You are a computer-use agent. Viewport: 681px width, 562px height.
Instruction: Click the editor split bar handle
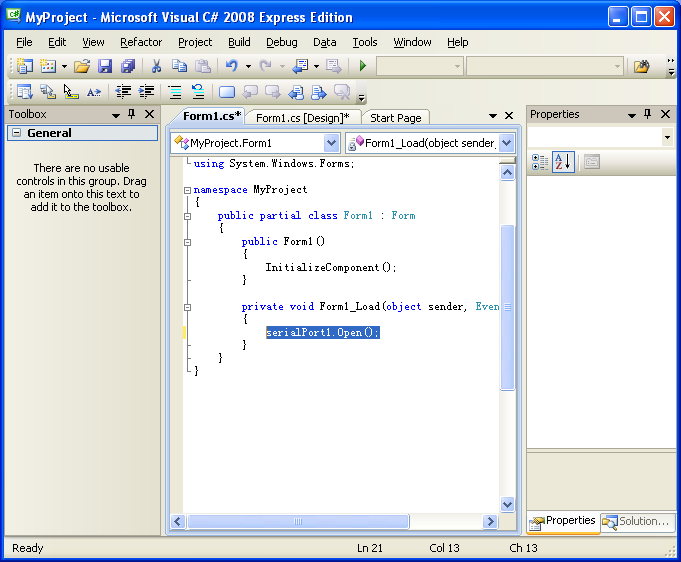507,161
